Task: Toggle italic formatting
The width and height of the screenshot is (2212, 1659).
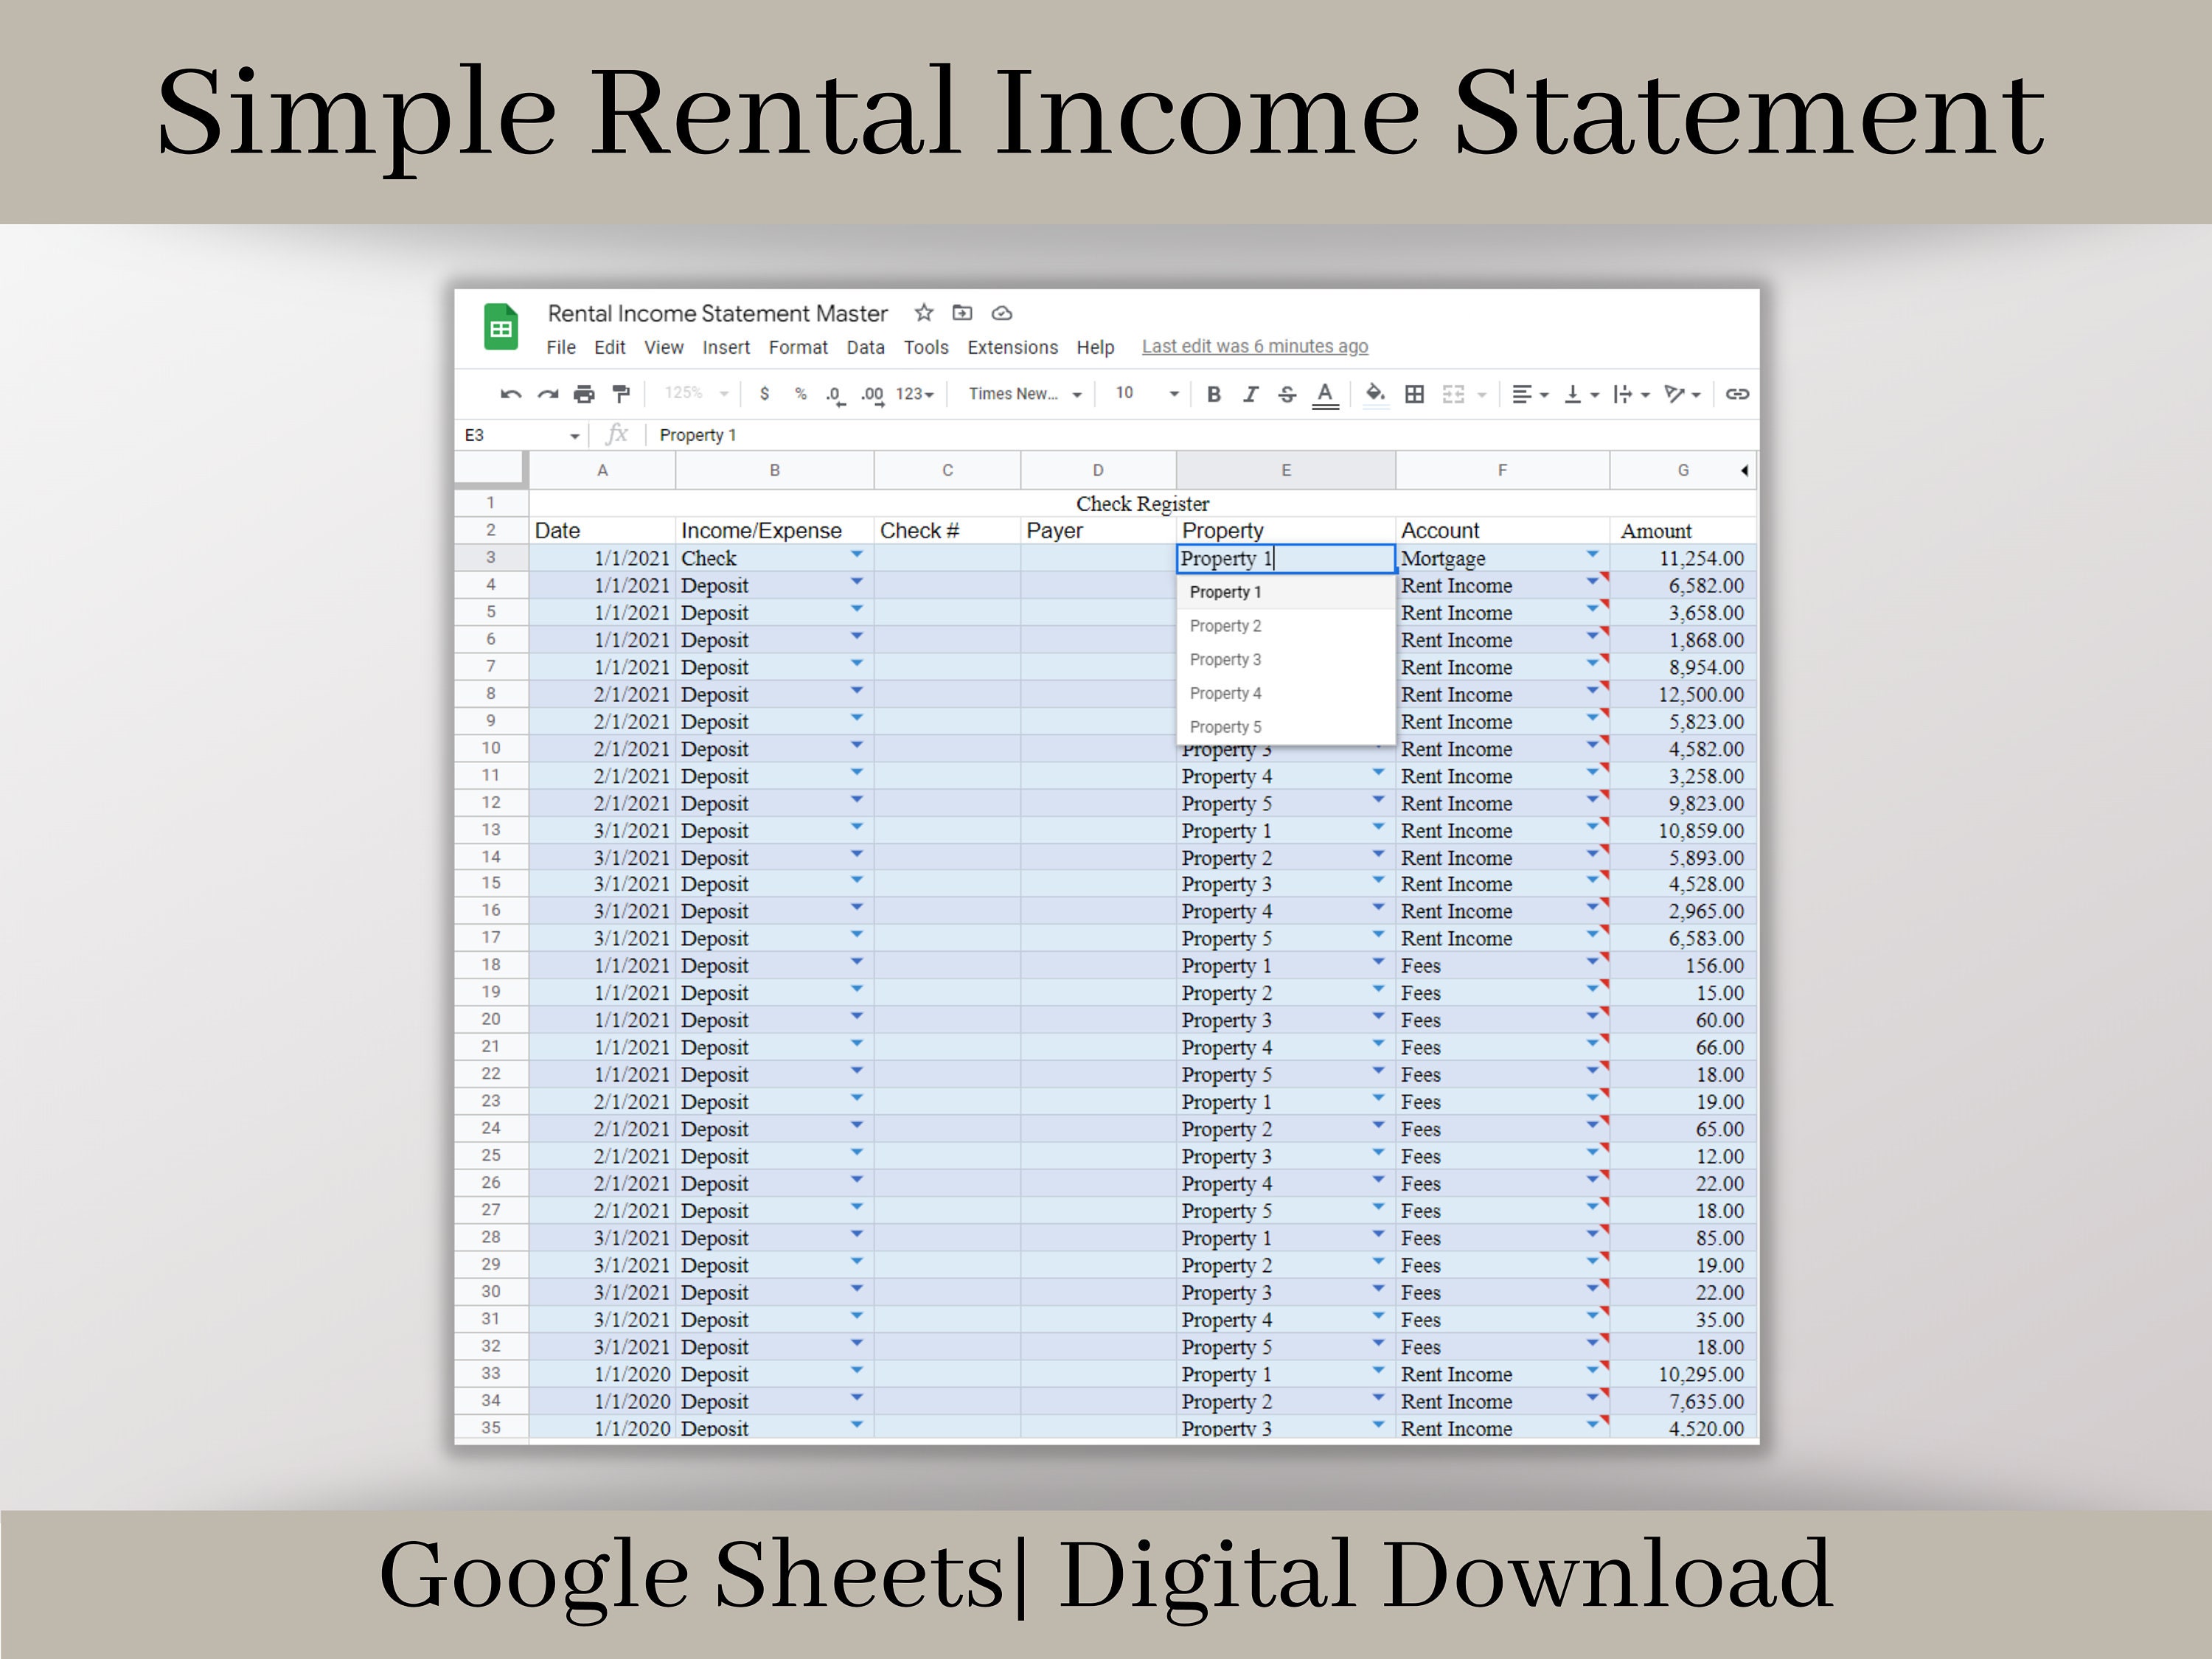Action: pos(1252,394)
